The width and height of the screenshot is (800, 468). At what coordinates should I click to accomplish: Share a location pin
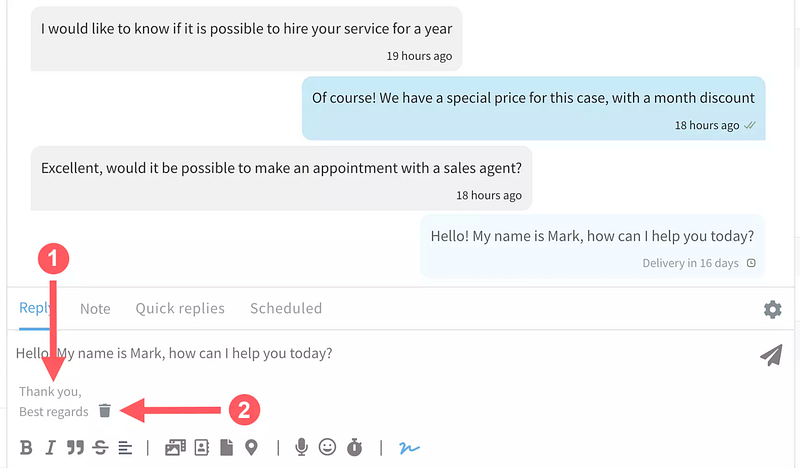pos(251,448)
